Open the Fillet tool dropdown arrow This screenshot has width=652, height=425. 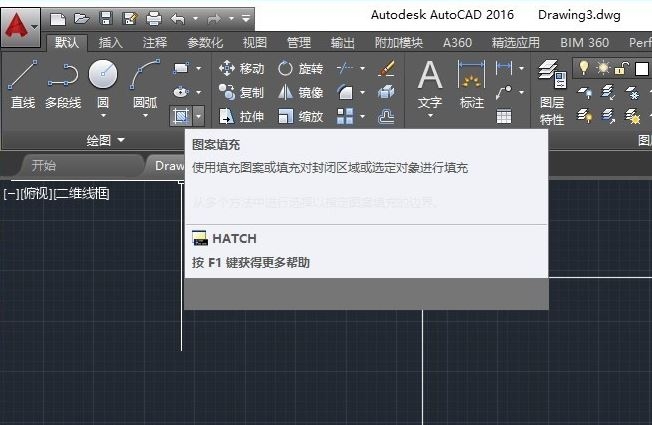click(x=362, y=92)
